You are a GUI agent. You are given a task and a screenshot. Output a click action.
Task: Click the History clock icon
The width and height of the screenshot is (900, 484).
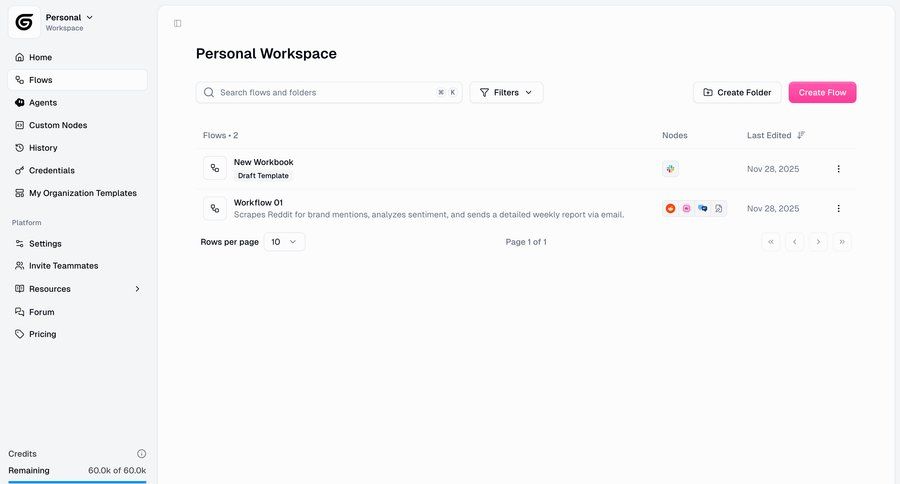click(20, 148)
